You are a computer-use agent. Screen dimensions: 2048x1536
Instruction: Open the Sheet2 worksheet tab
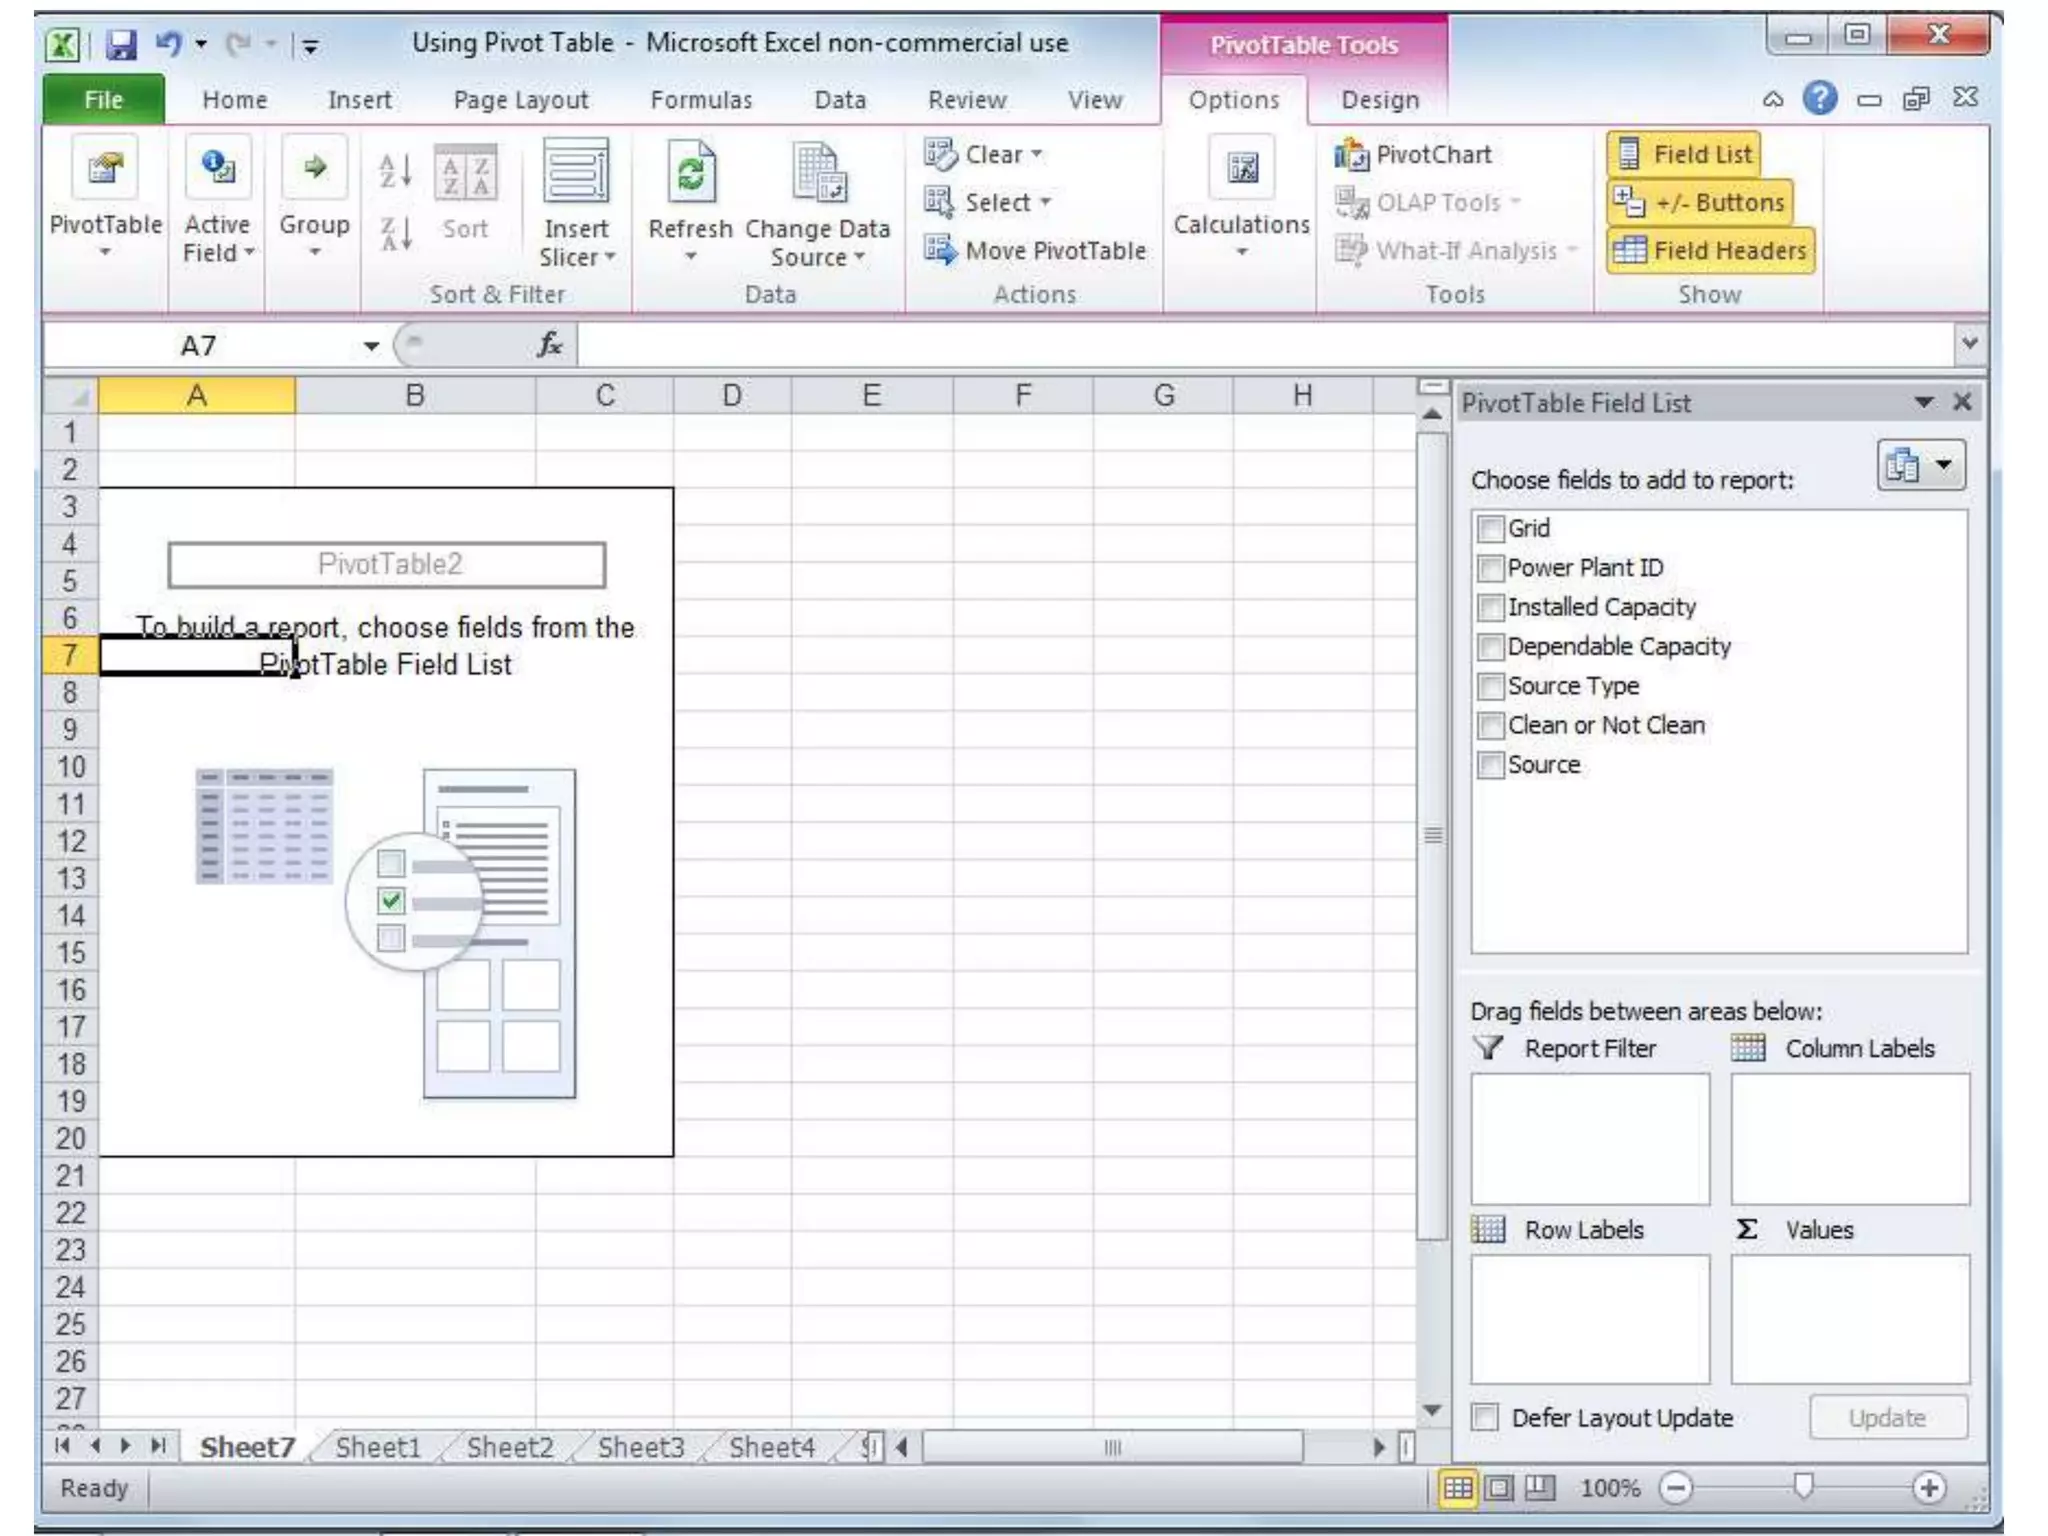tap(509, 1447)
